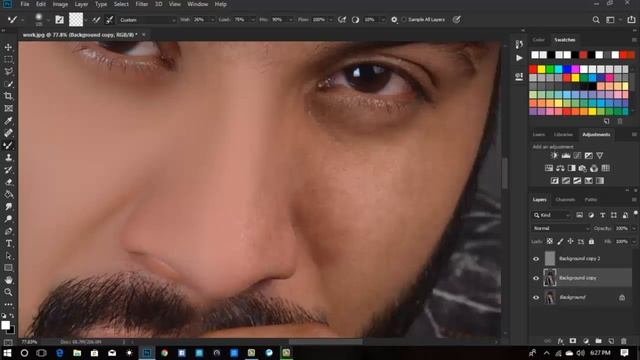Toggle load brush after each stroke

(x=96, y=20)
